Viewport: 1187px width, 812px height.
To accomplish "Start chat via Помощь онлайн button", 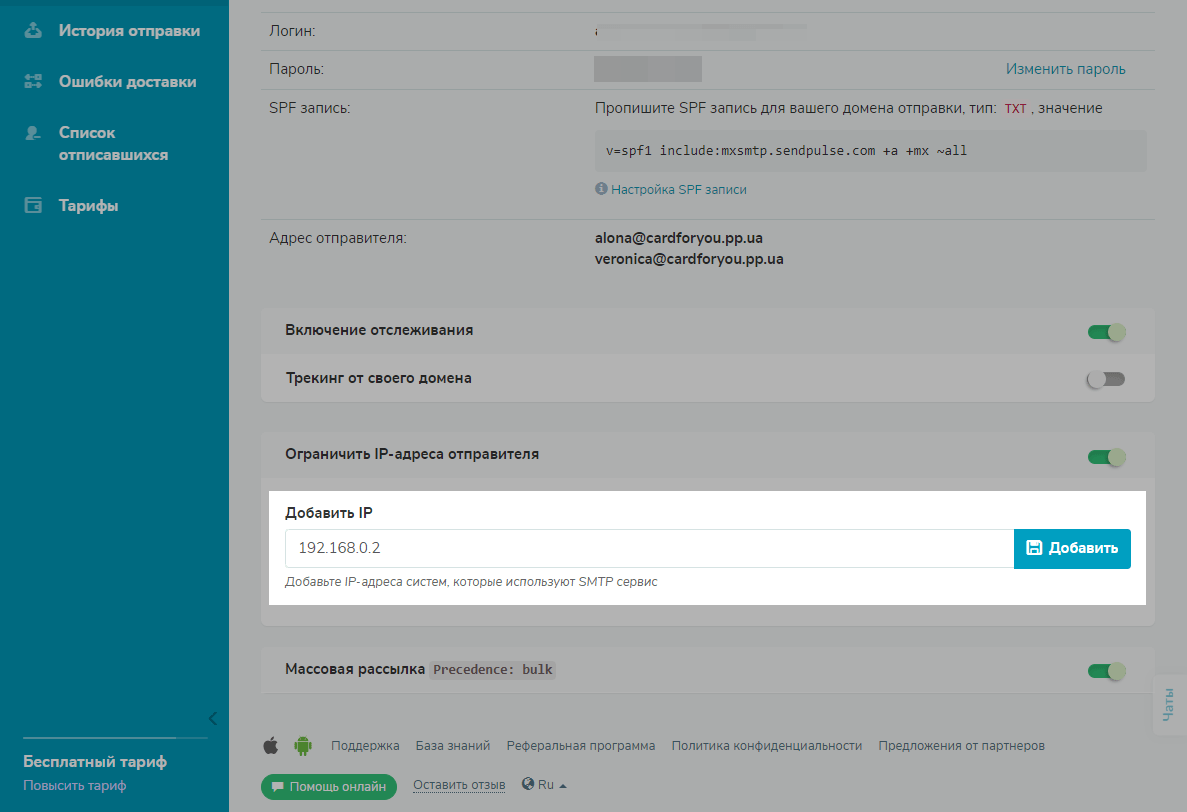I will 329,787.
